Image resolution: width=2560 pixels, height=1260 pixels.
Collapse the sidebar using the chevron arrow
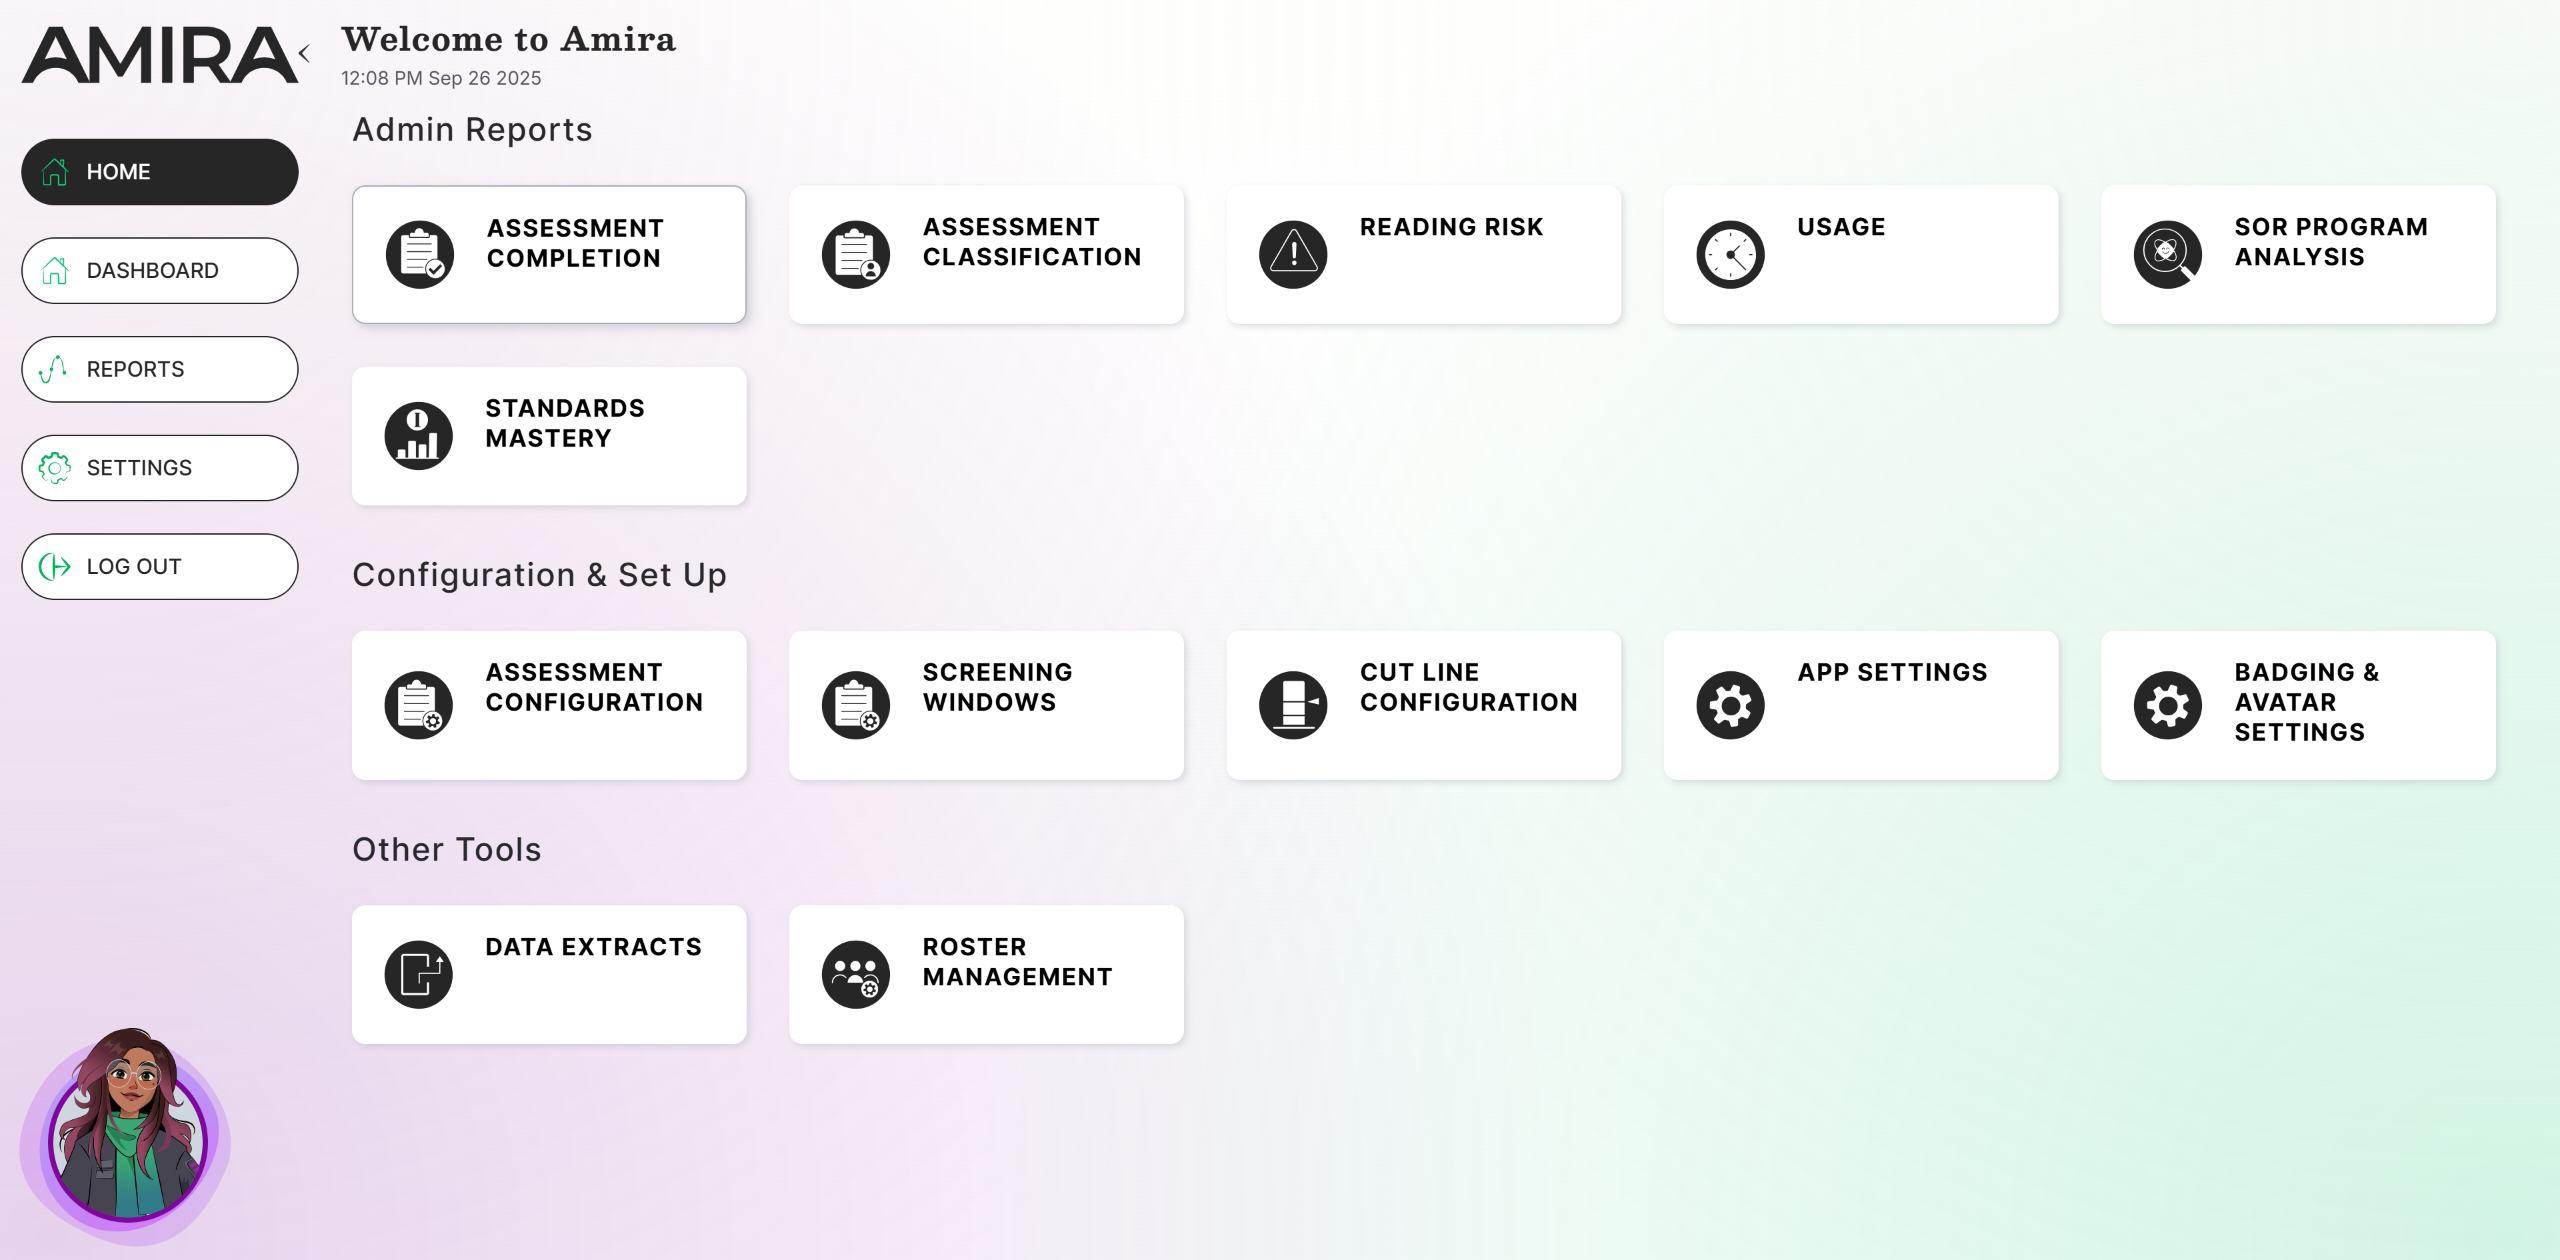tap(304, 53)
